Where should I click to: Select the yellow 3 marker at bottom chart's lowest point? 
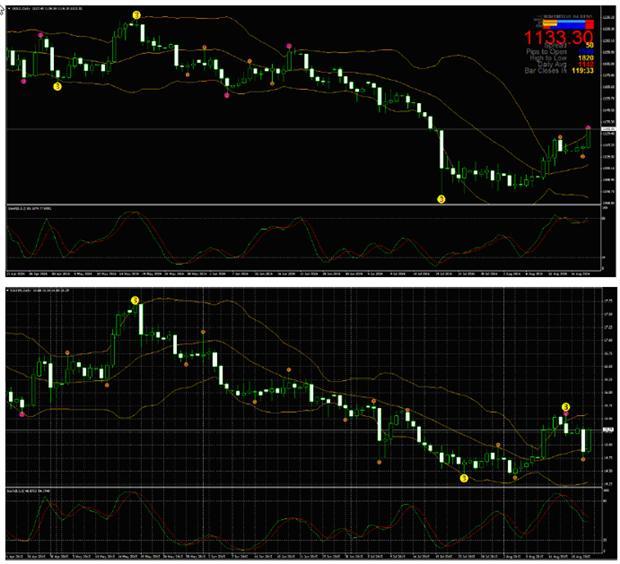point(464,479)
